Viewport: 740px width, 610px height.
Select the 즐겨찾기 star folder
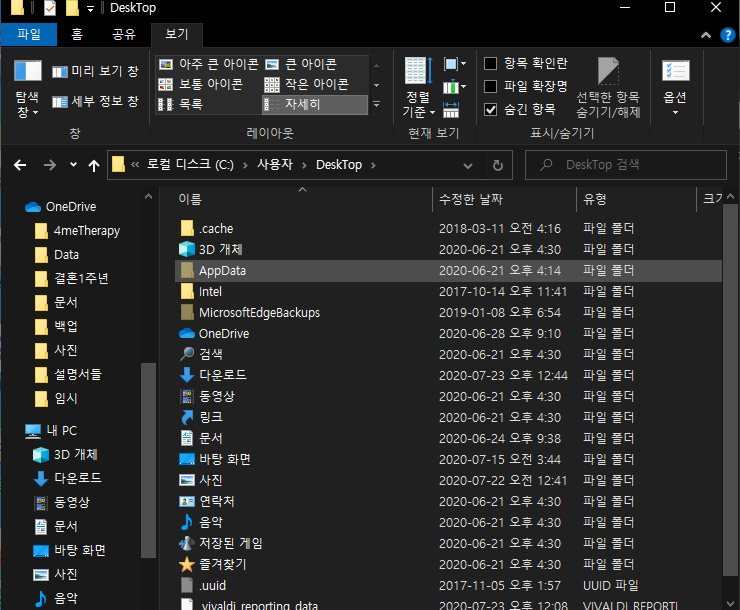(448, 564)
